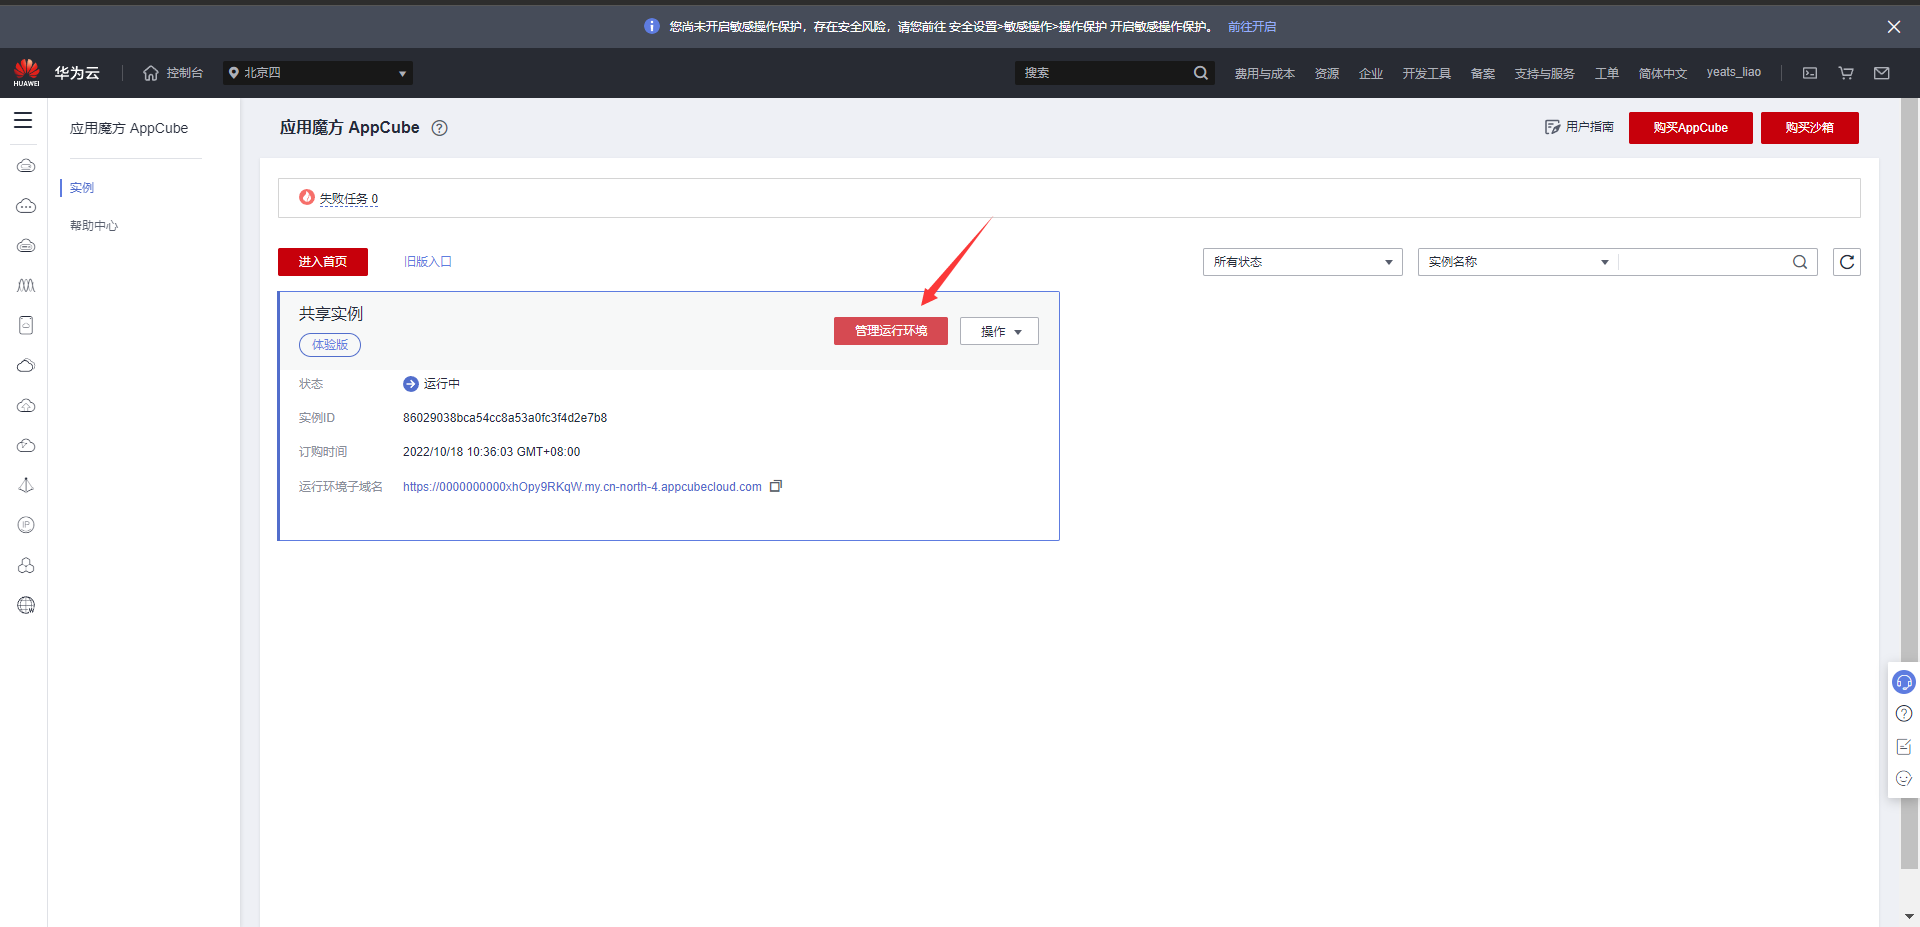Open 费用与成本 menu

tap(1264, 73)
